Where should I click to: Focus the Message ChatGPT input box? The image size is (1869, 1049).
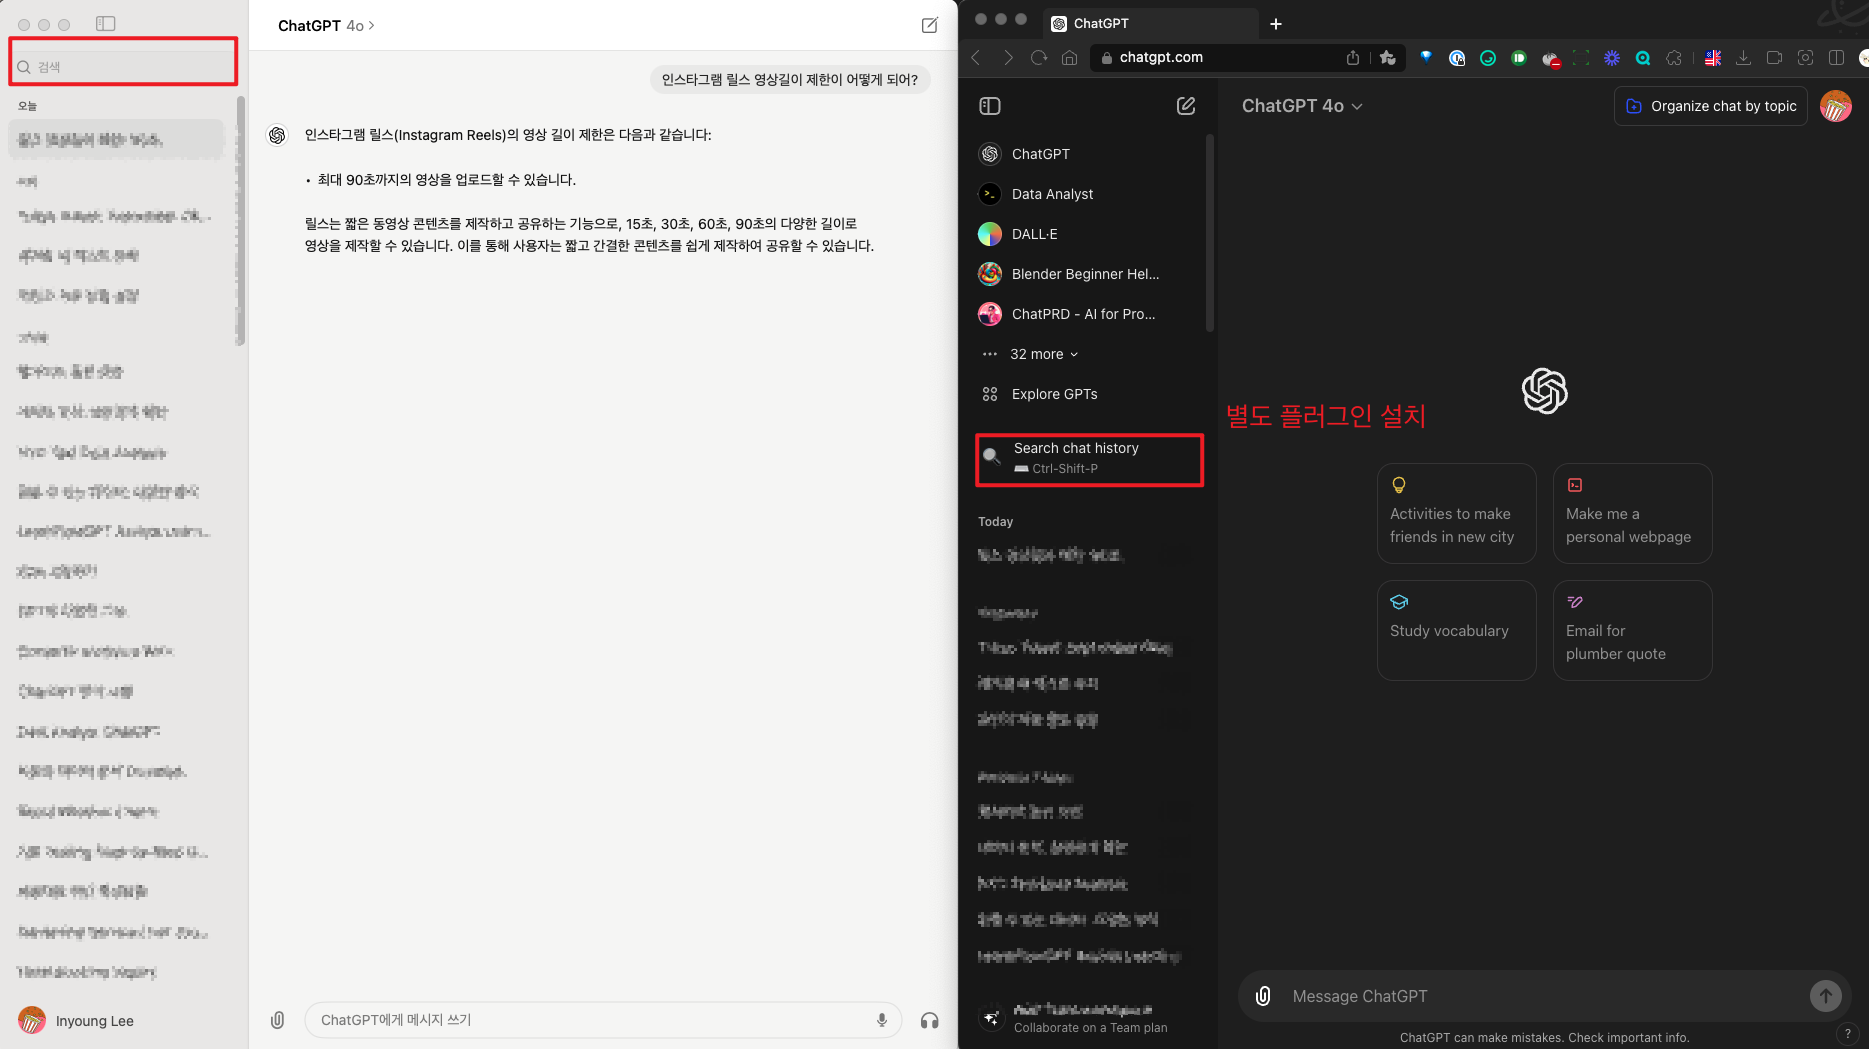coord(1545,996)
